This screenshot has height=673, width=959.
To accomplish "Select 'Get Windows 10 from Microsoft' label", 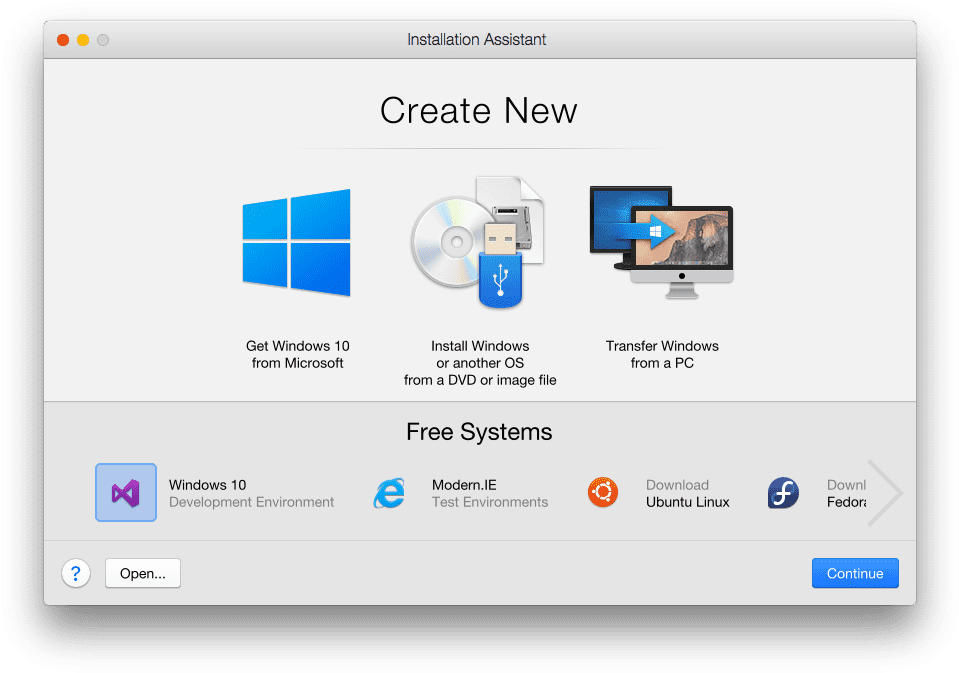I will [x=297, y=354].
